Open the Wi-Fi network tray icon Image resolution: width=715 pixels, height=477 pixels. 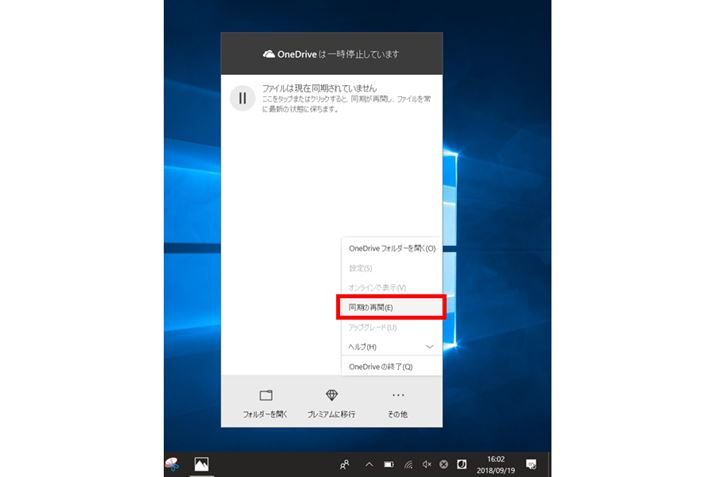pyautogui.click(x=408, y=464)
